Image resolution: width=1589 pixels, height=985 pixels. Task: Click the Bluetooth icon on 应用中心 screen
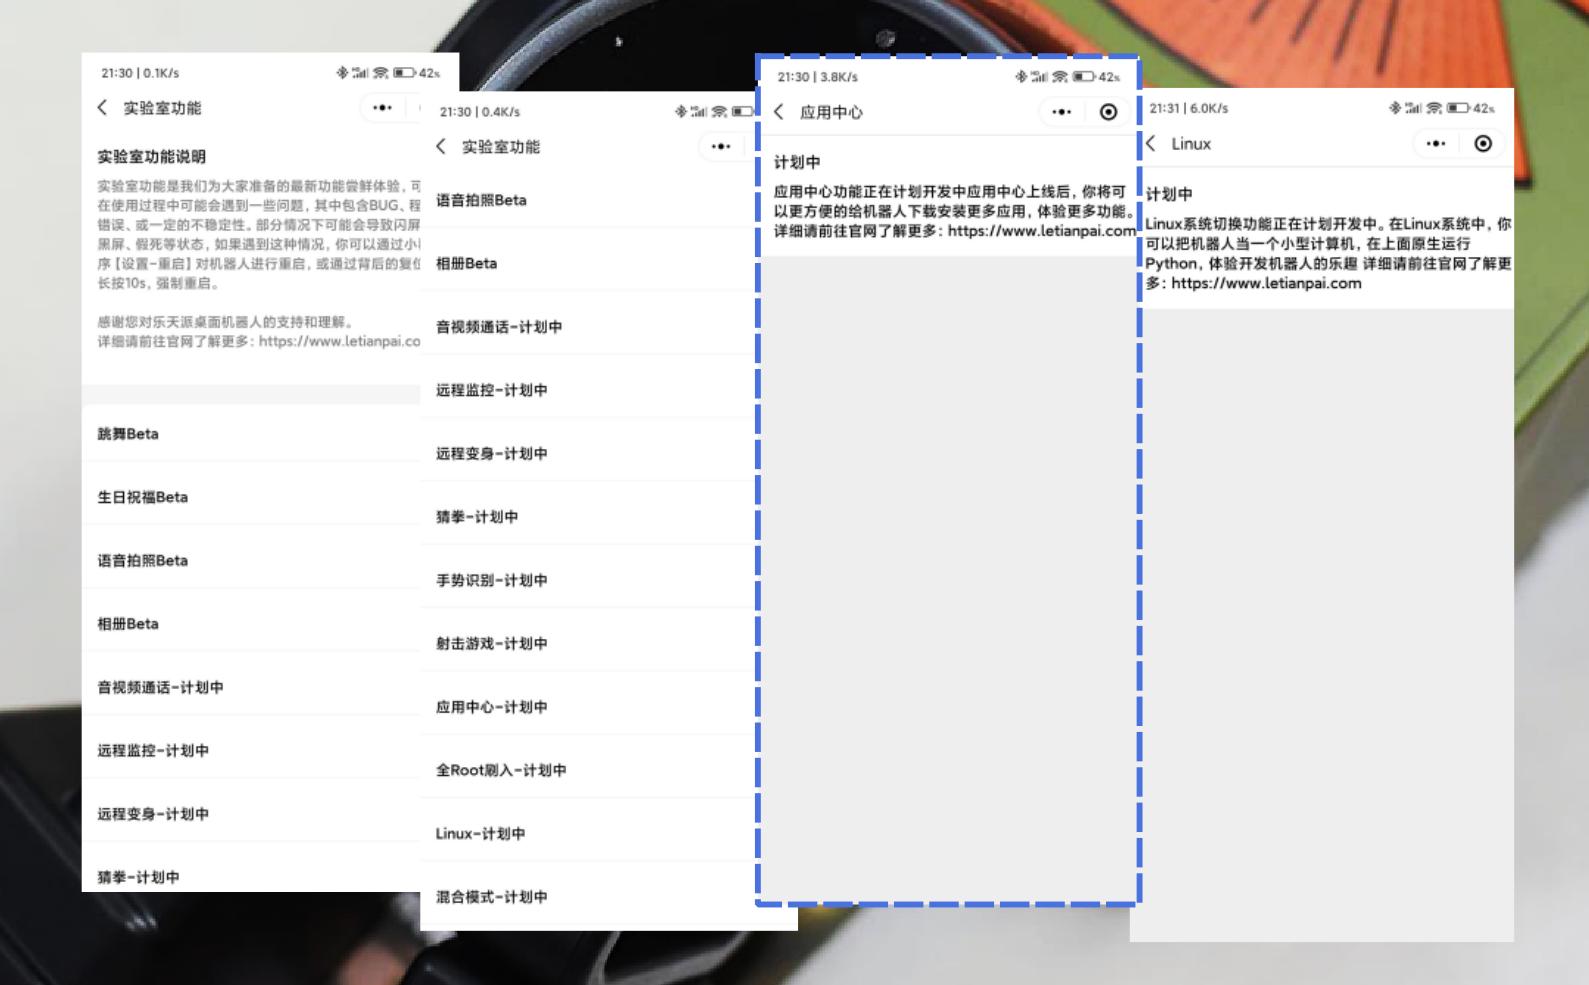click(x=1021, y=77)
